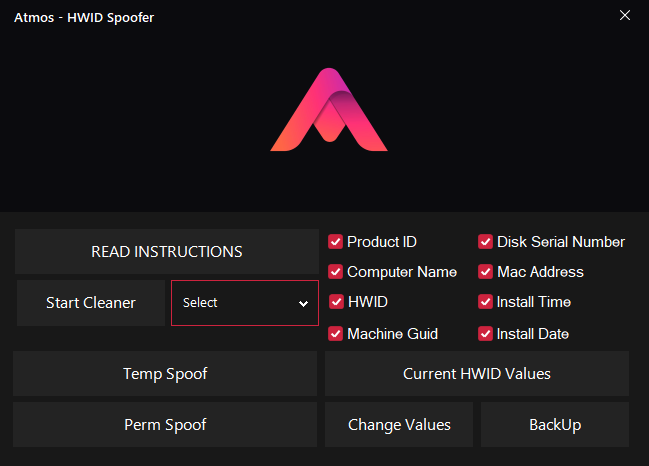The height and width of the screenshot is (466, 649).
Task: Untick the Machine Guid checkbox
Action: pos(336,334)
